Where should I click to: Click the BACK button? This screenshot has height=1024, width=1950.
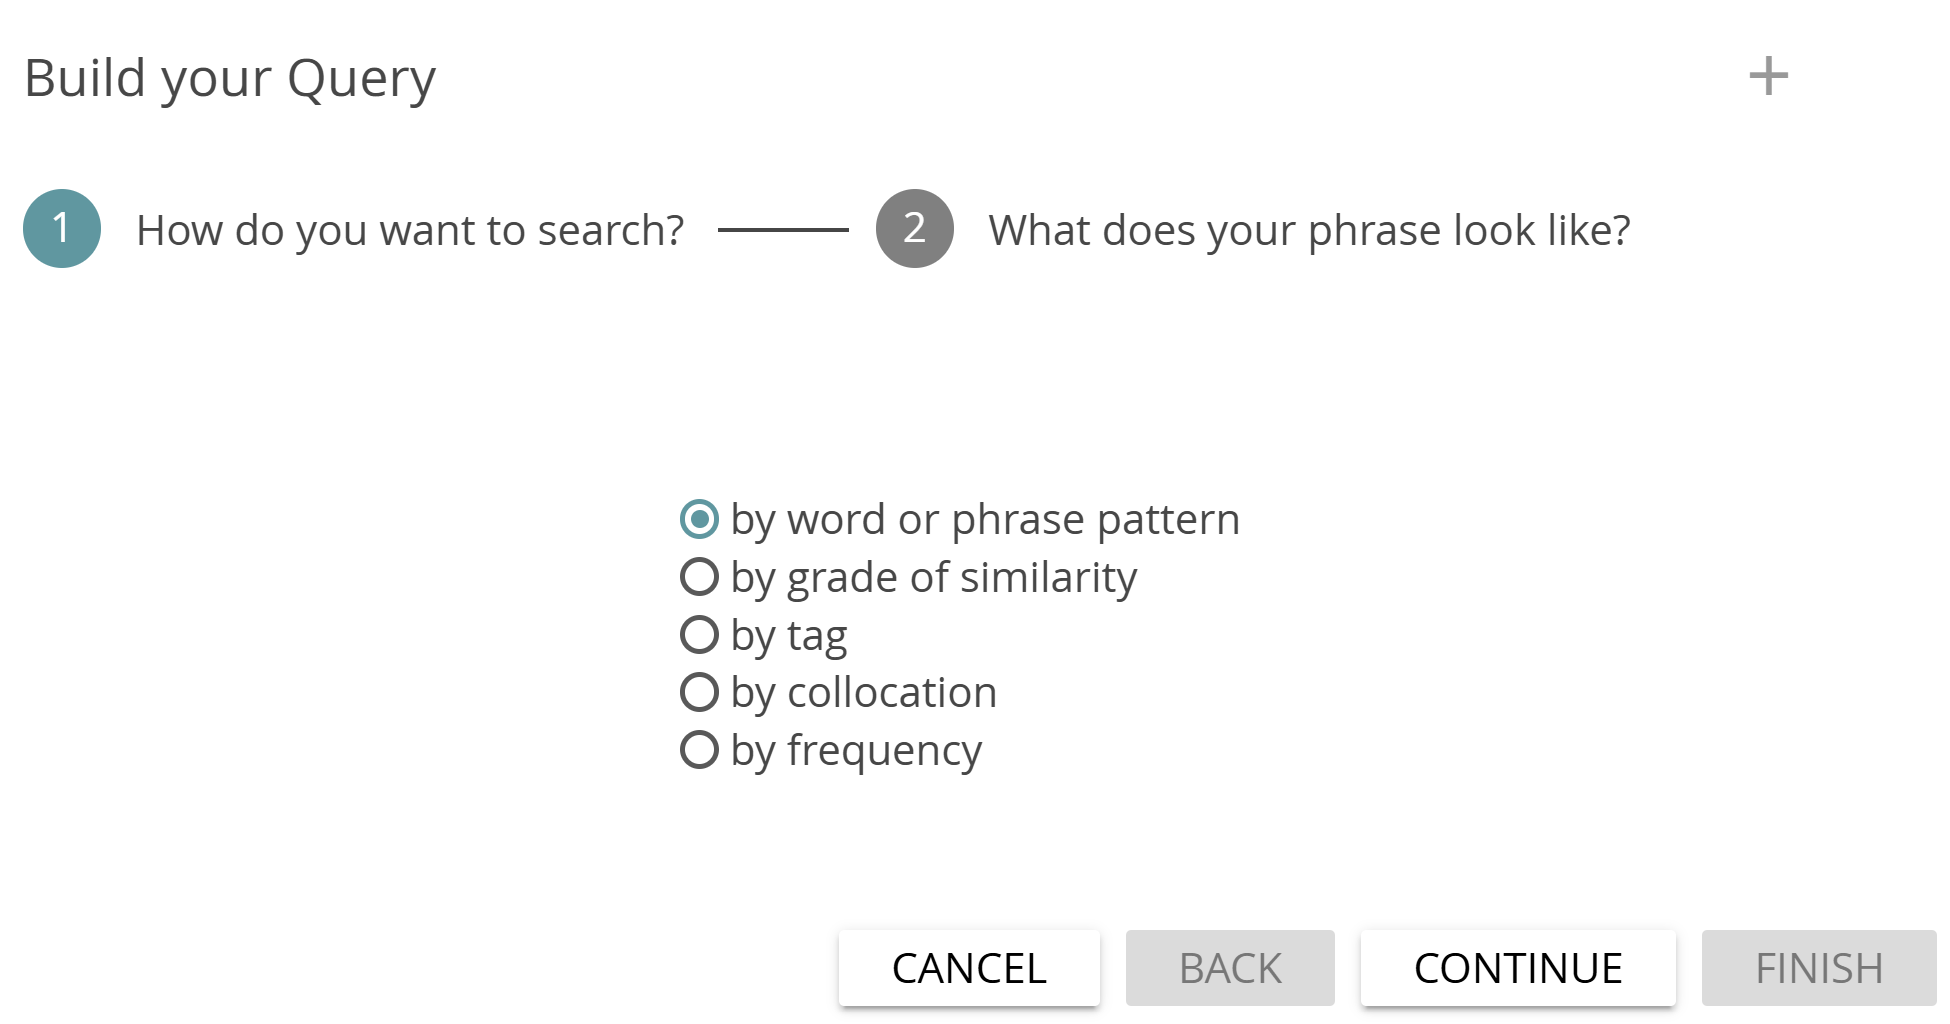1230,967
